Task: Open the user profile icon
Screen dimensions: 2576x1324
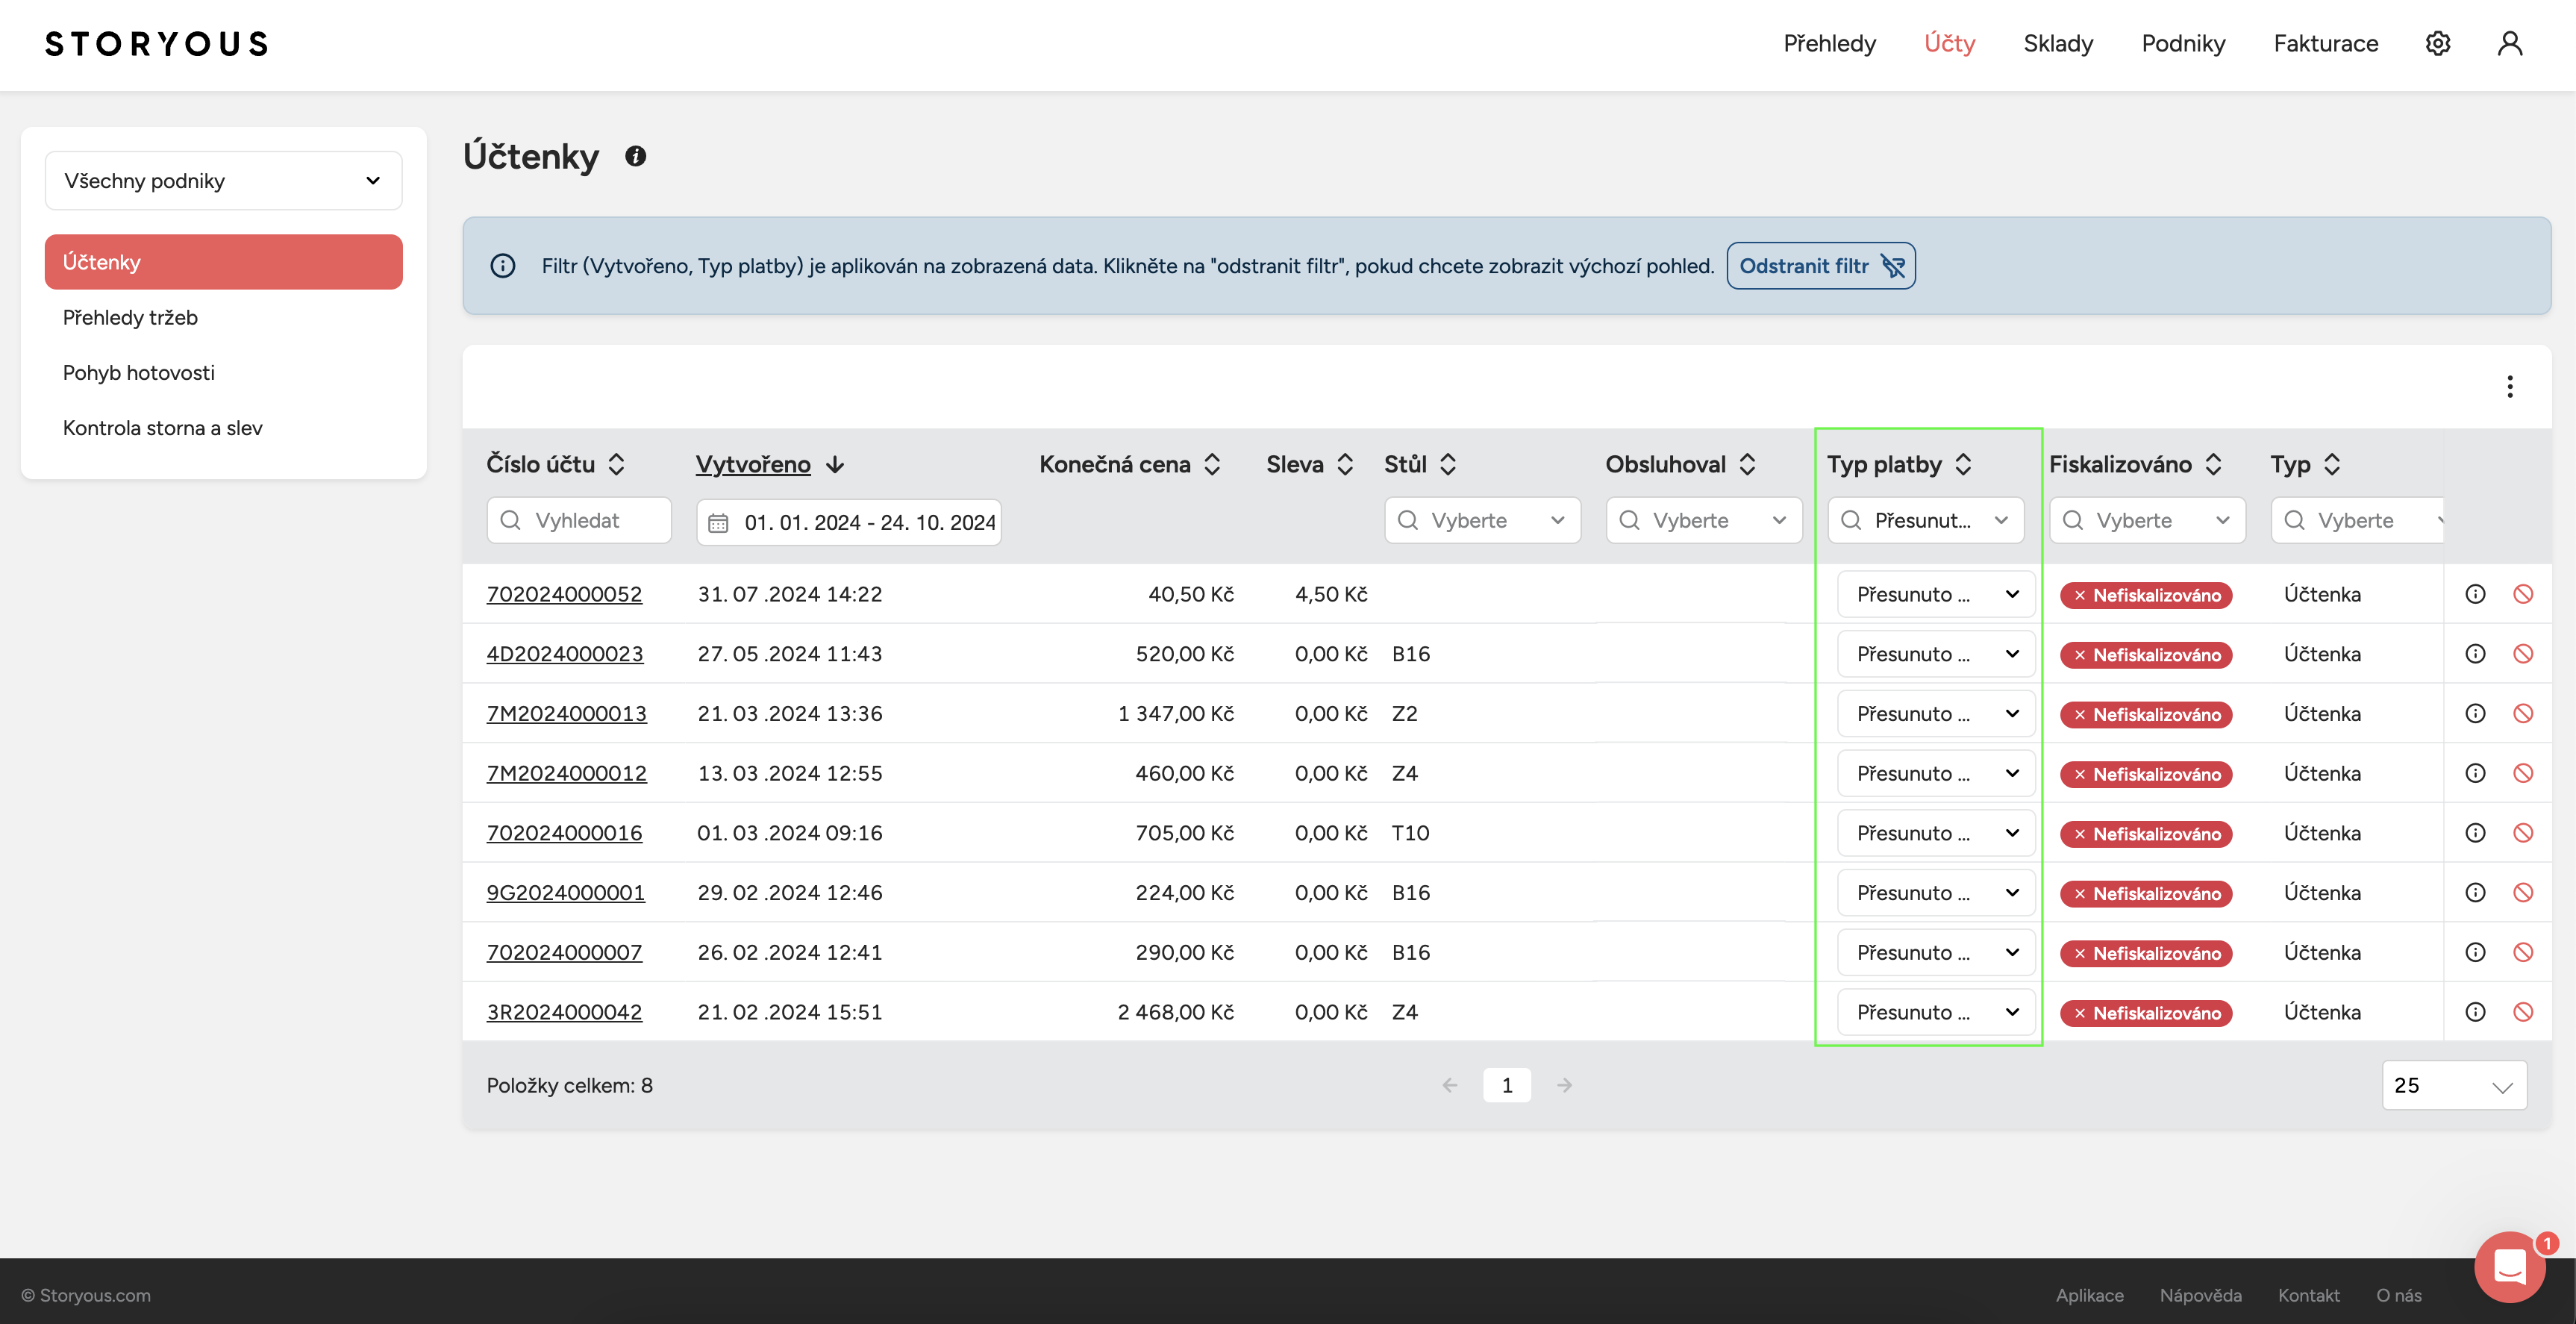Action: [2510, 43]
